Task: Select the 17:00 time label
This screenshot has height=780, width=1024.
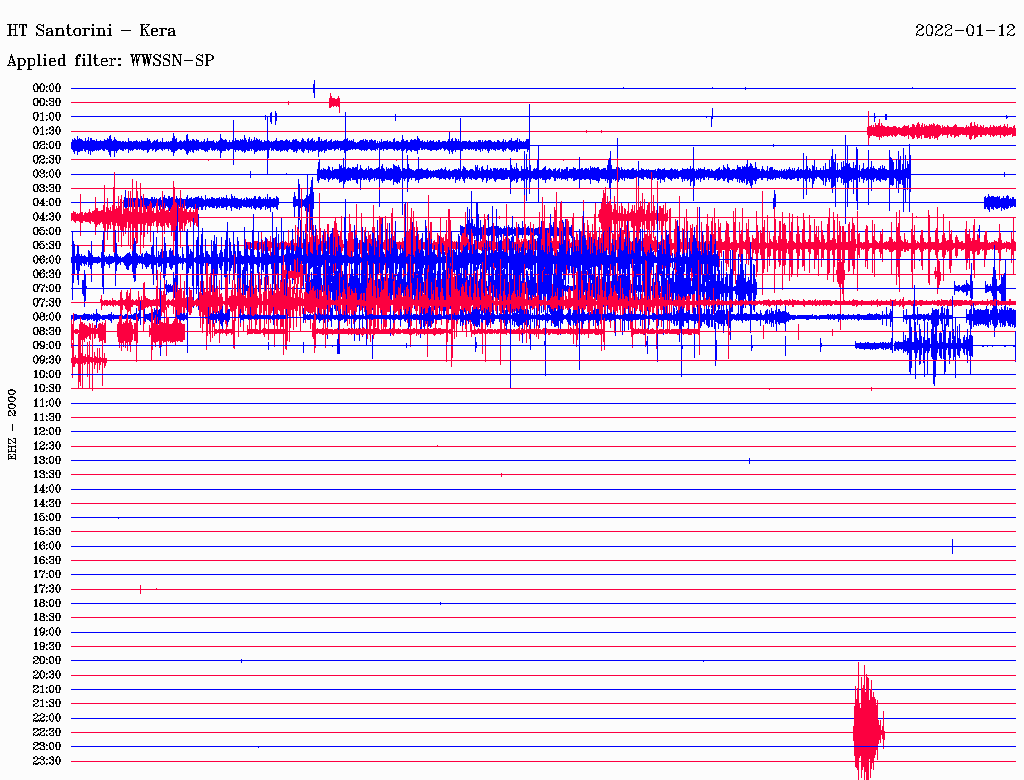Action: pyautogui.click(x=47, y=575)
